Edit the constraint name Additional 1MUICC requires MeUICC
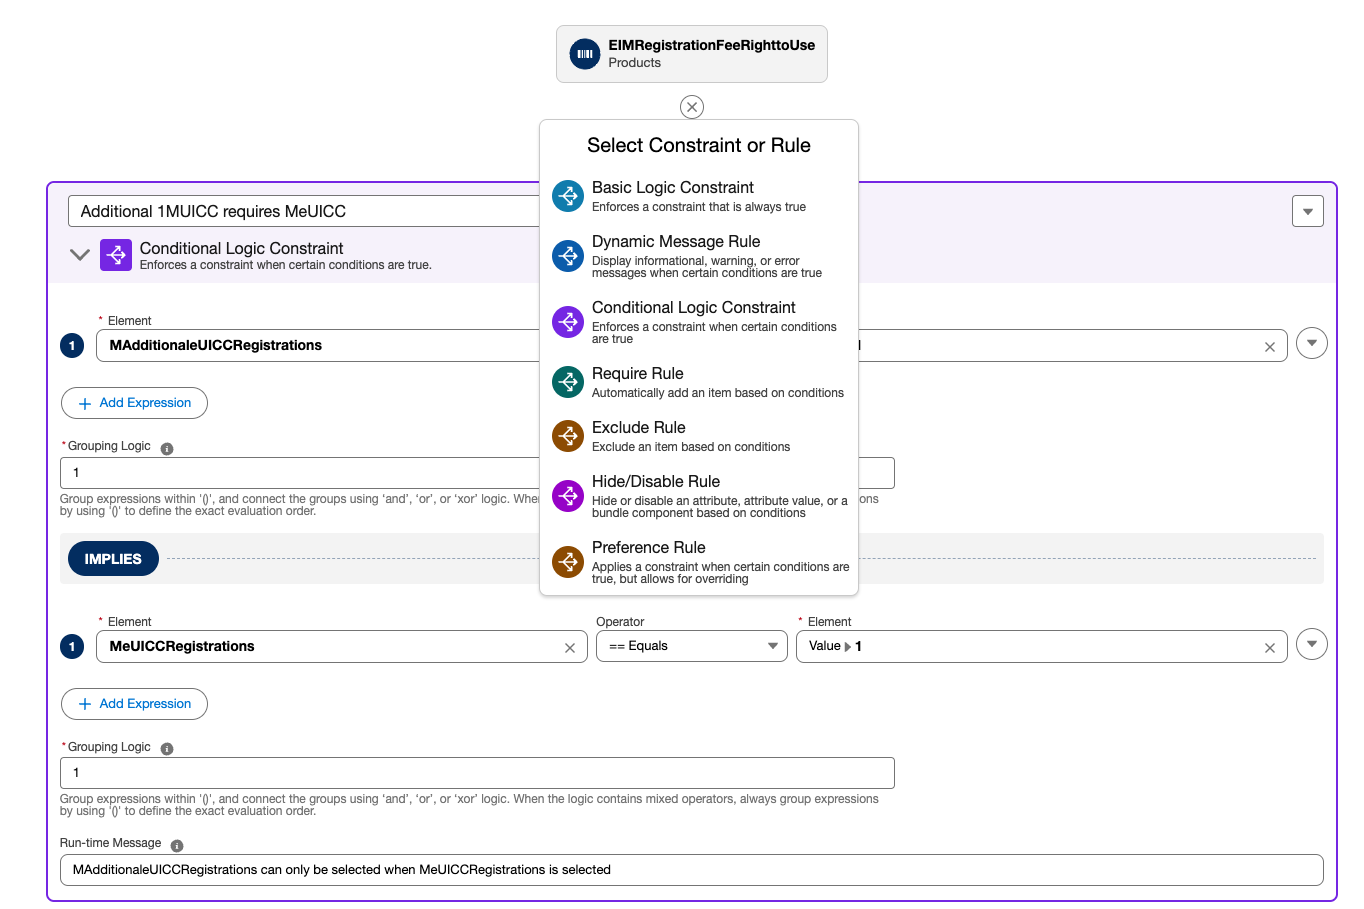 (304, 211)
